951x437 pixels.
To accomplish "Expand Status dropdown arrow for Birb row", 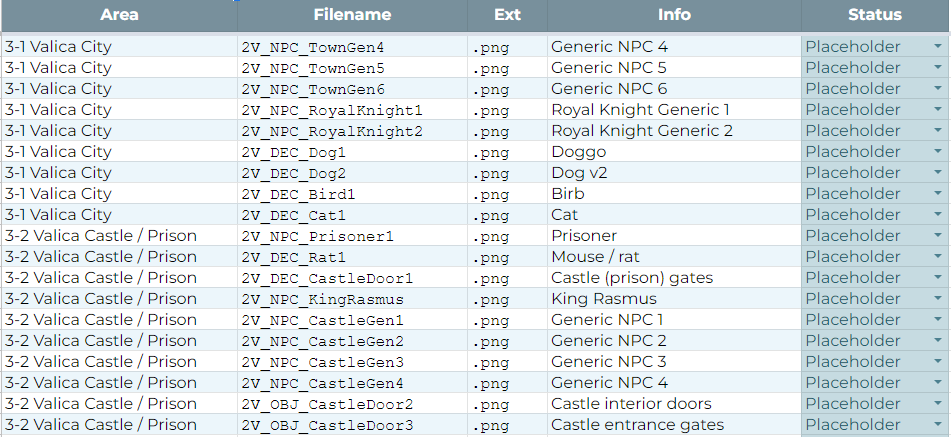I will tap(937, 194).
